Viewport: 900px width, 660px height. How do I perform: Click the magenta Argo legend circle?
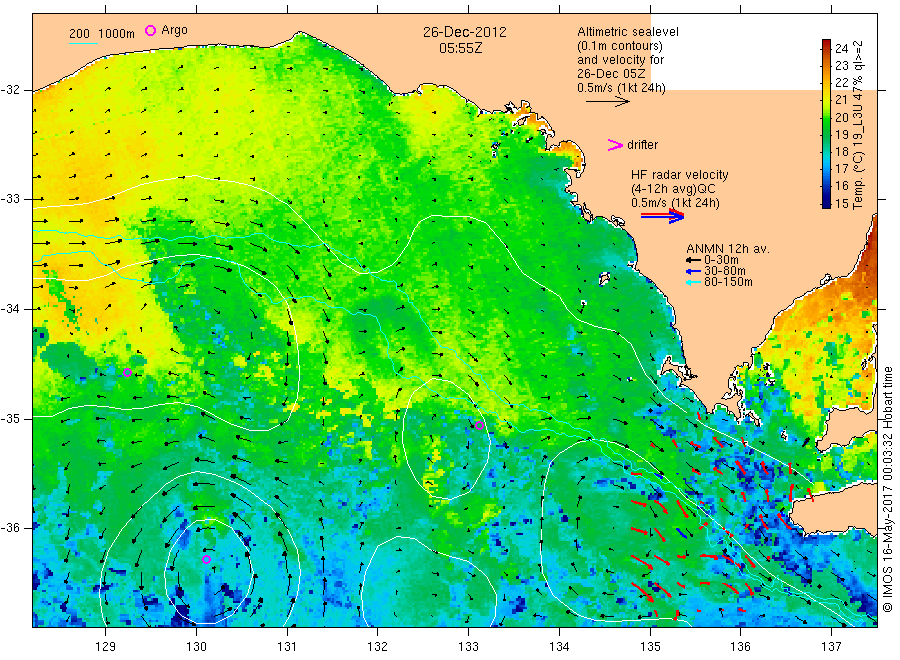click(x=150, y=30)
